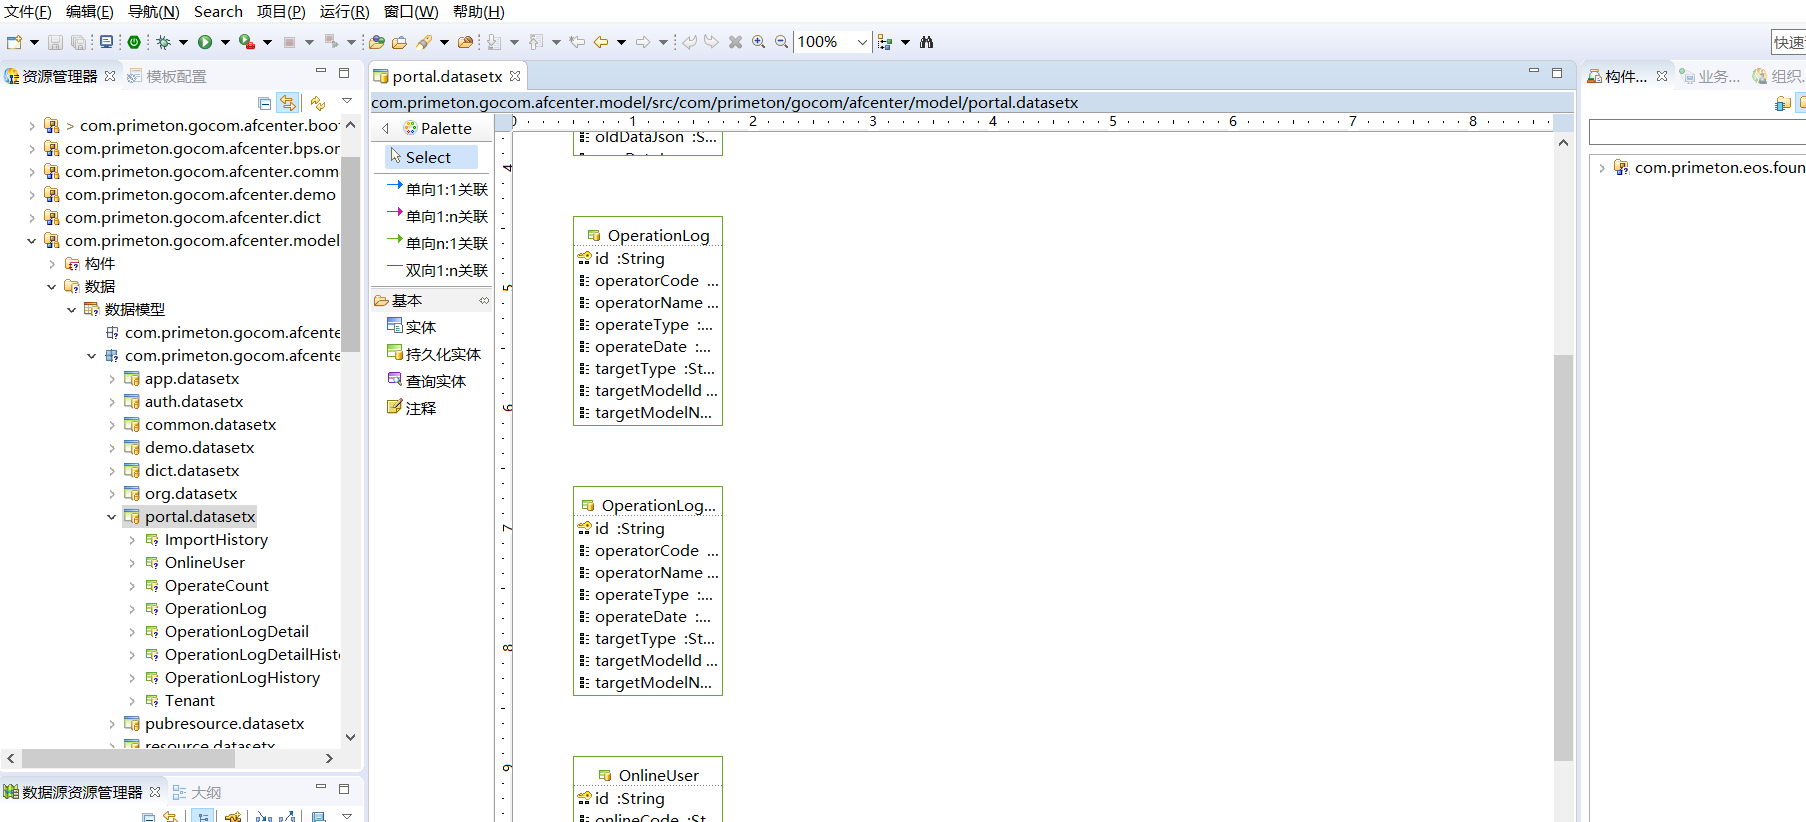Toggle Link with Editor in resource explorer
1806x822 pixels.
[x=288, y=103]
